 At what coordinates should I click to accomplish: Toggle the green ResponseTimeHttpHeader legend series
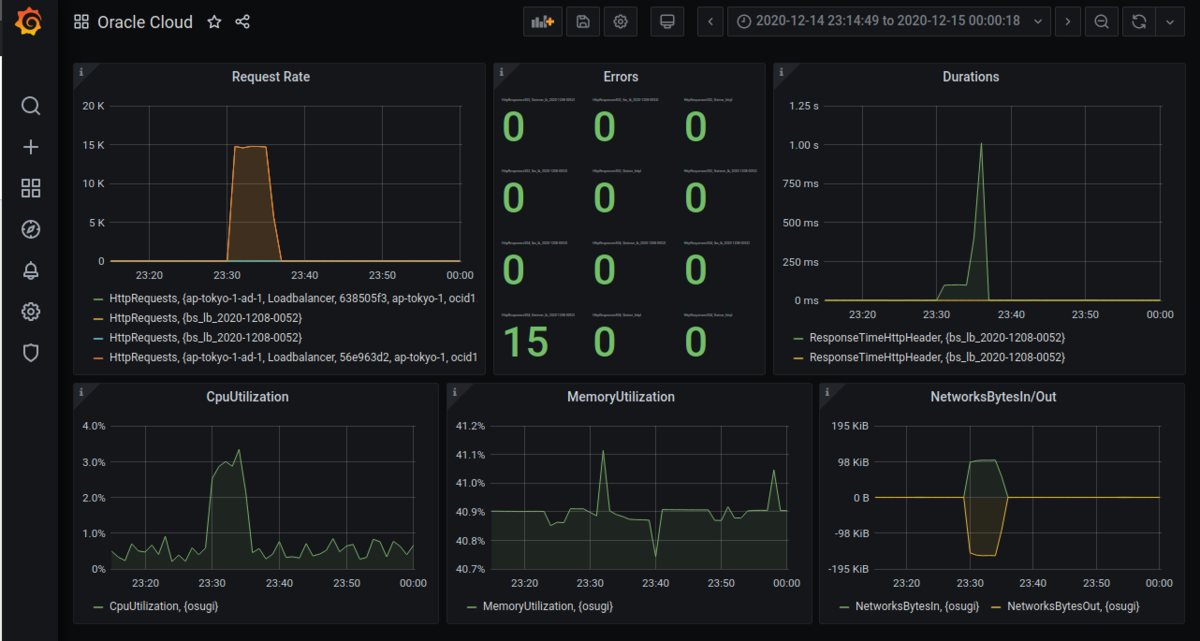coord(936,337)
